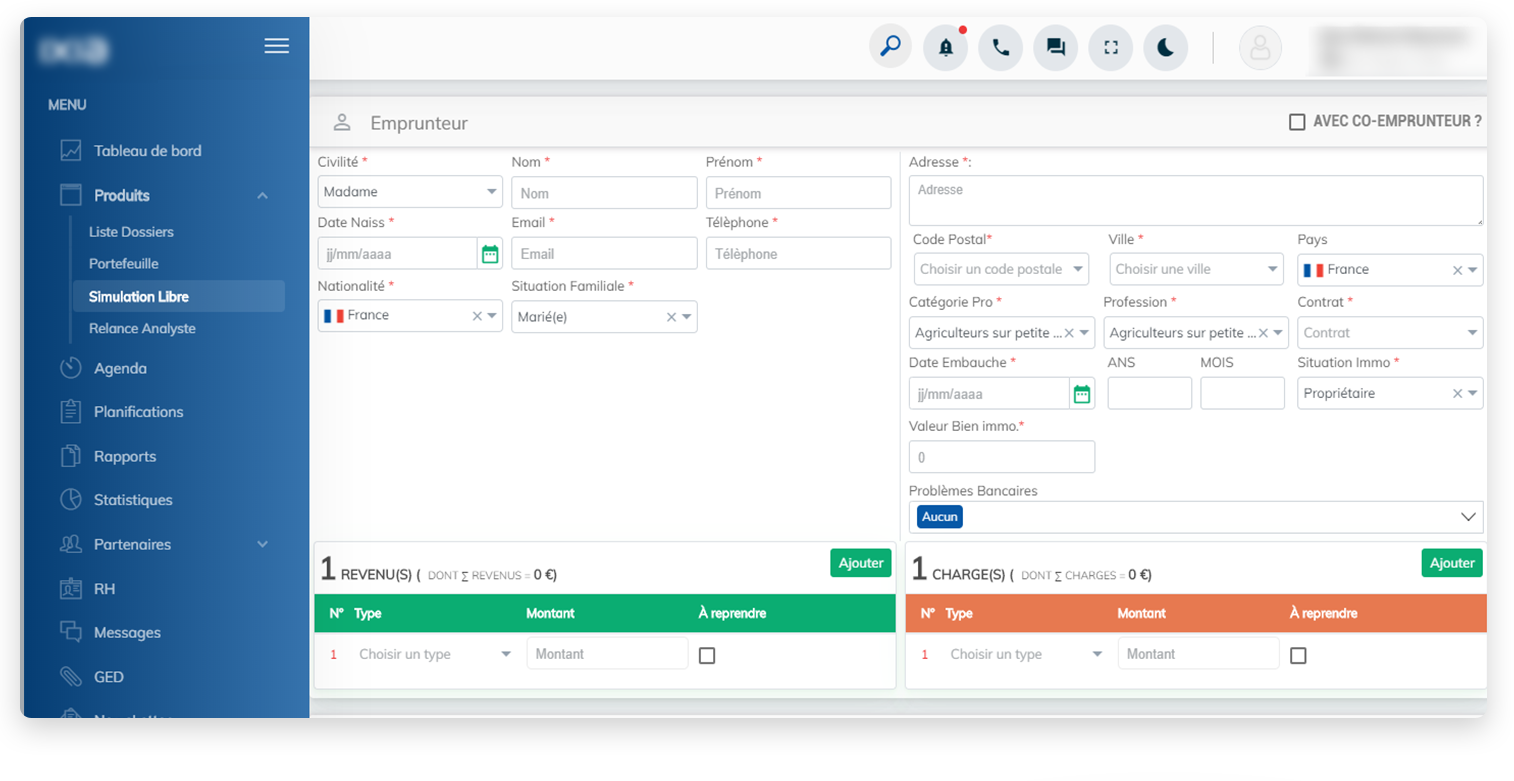Enable the Avec co-emprunteur checkbox
1514x781 pixels.
pos(1297,122)
